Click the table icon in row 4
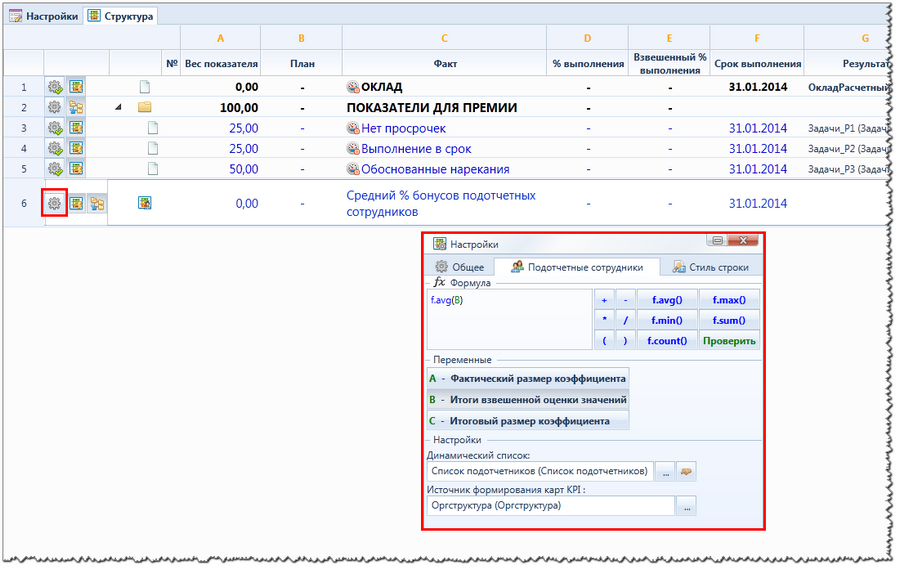The width and height of the screenshot is (900, 570). tap(76, 149)
